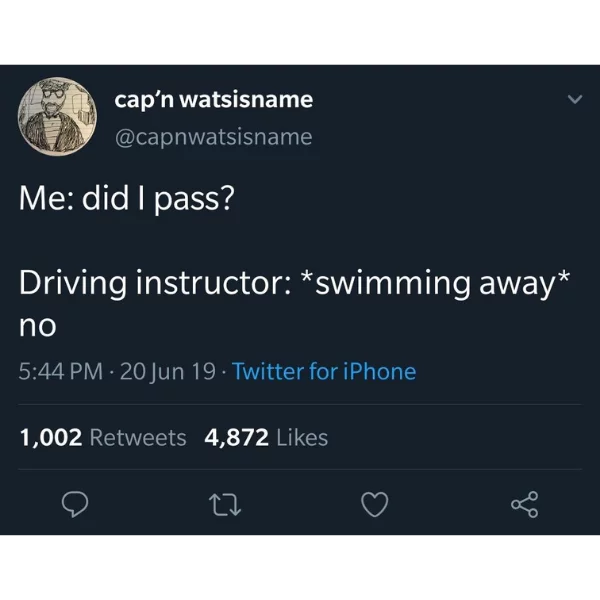
Task: Like the tweet with heart icon
Action: coord(375,505)
